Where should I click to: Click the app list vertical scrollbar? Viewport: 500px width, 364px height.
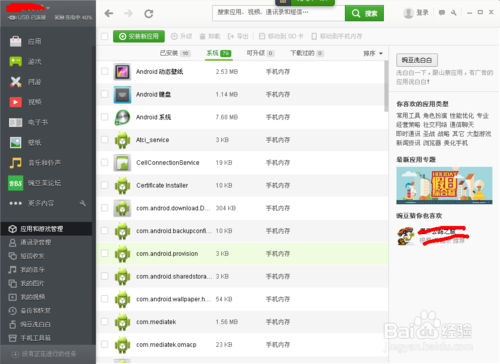[386, 86]
